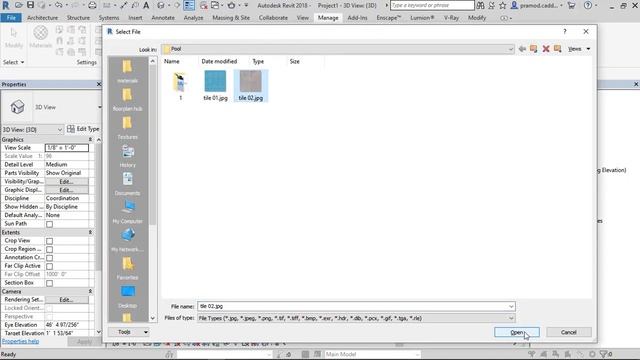Viewport: 640px width, 360px height.
Task: Click the Save icon in quick access toolbar
Action: tap(30, 5)
